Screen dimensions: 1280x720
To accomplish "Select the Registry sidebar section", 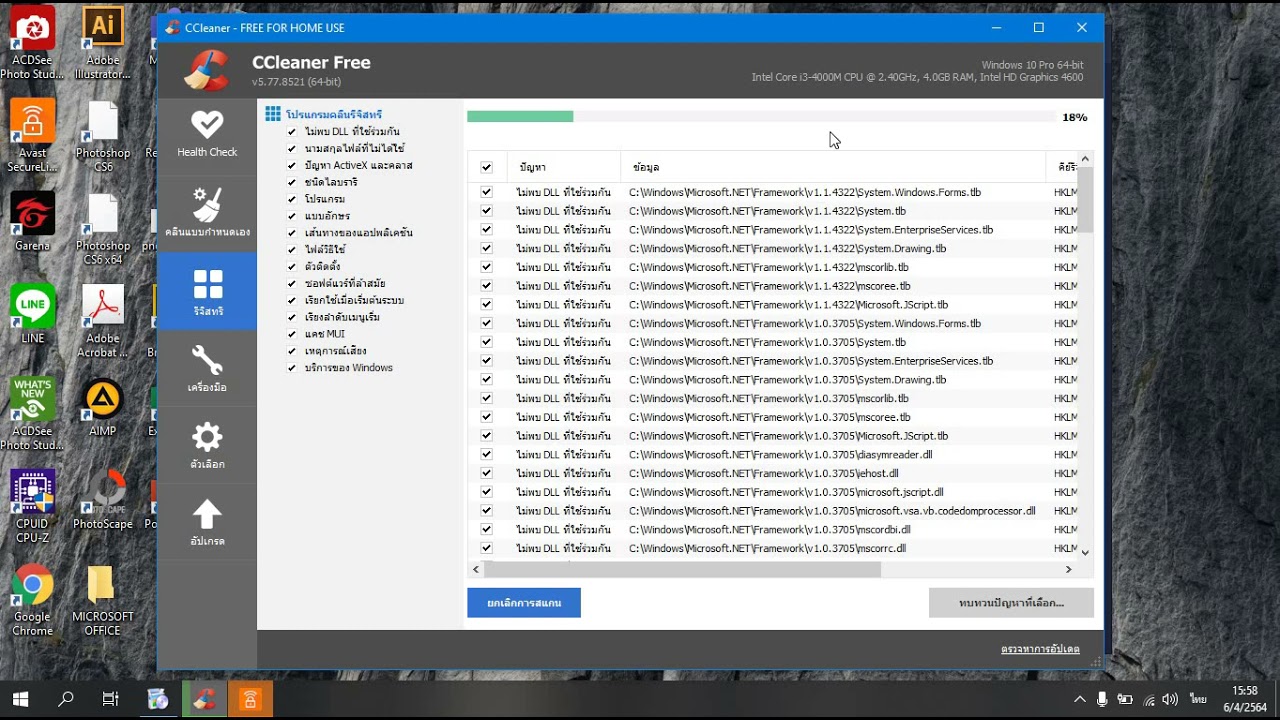I will [207, 291].
